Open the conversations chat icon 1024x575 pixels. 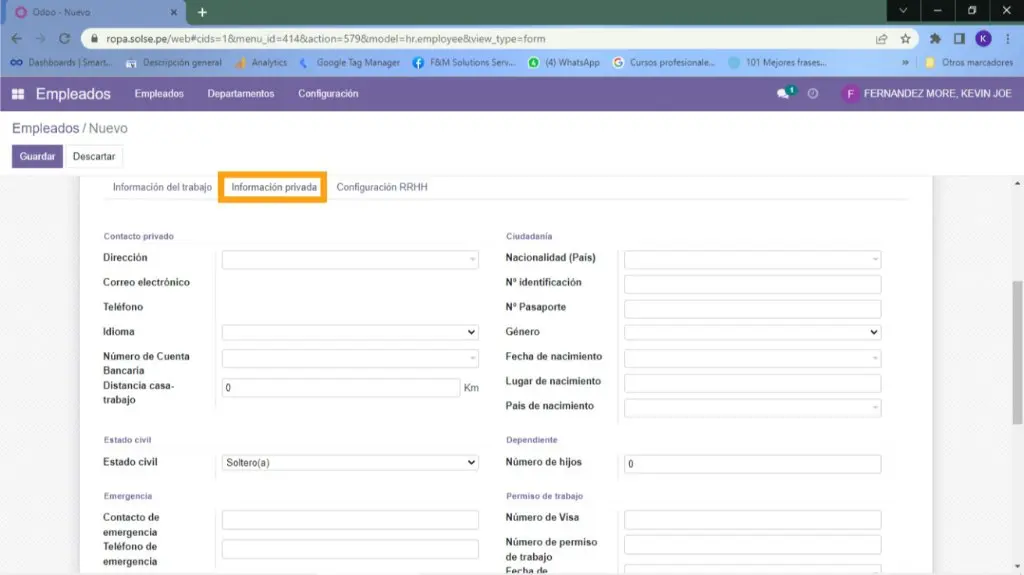pyautogui.click(x=783, y=94)
